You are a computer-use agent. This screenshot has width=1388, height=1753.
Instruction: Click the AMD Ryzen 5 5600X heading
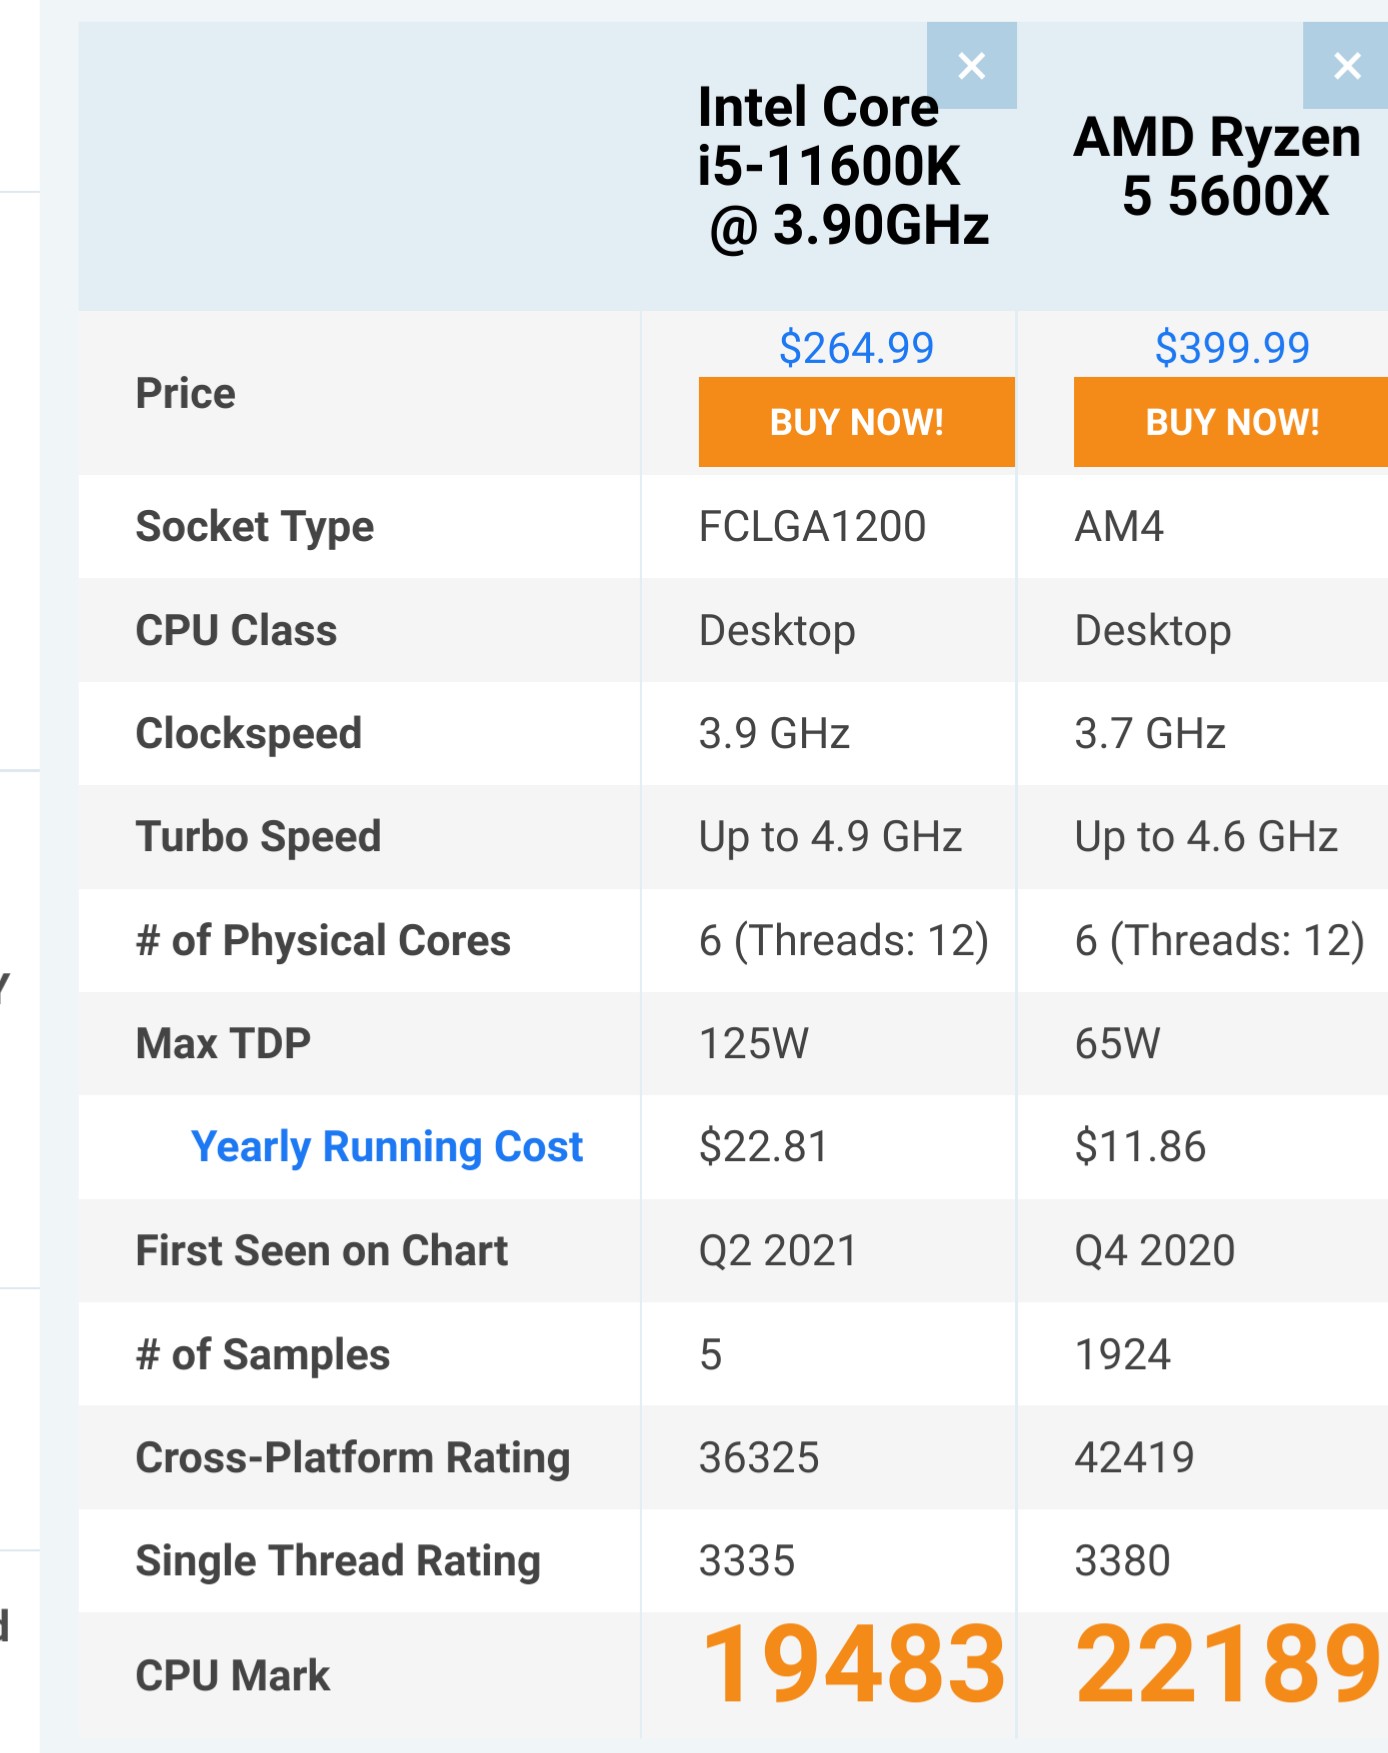(1218, 166)
